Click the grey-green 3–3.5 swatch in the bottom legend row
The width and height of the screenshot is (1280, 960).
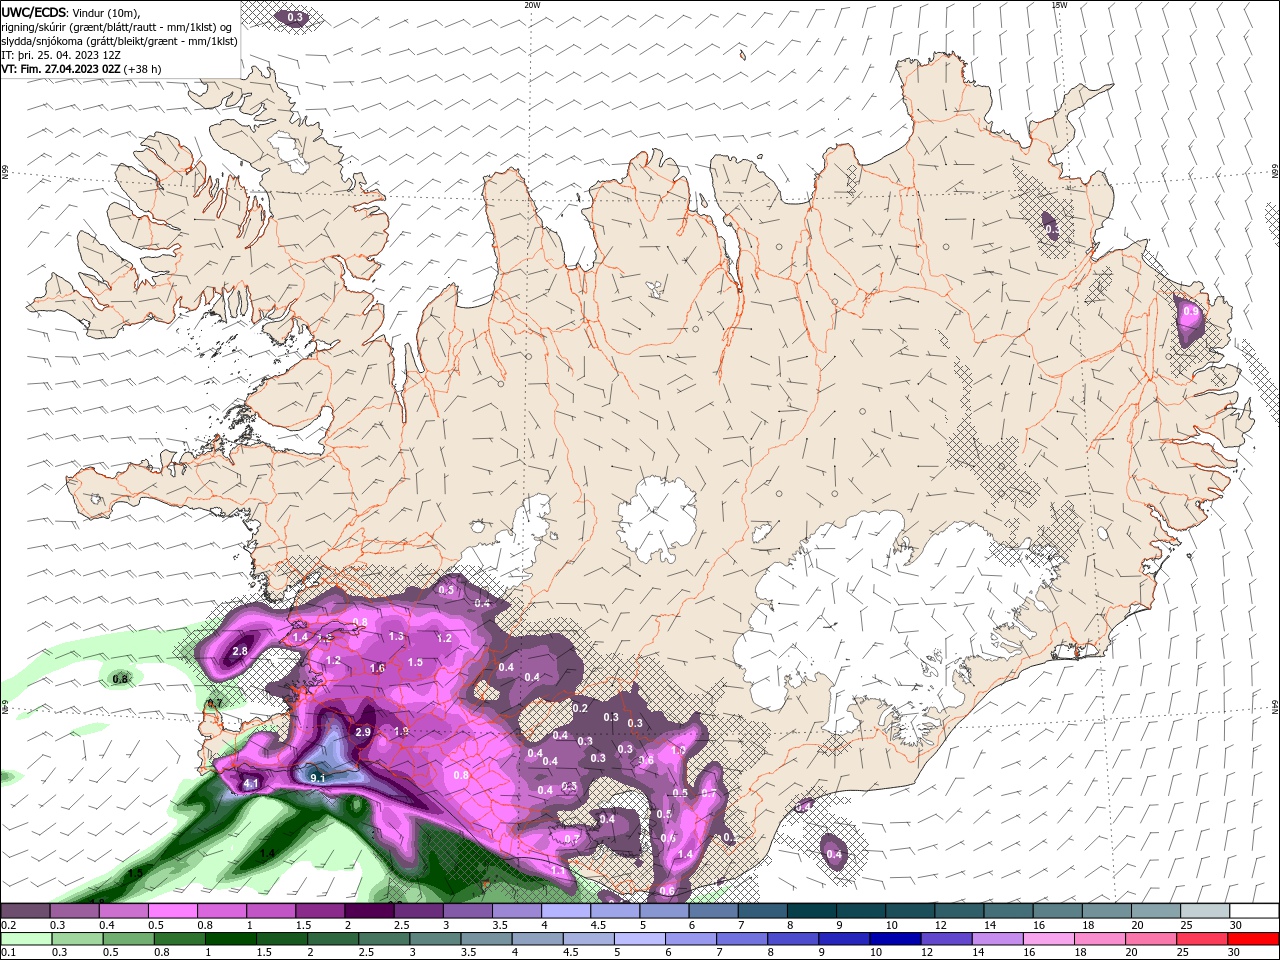(x=435, y=939)
